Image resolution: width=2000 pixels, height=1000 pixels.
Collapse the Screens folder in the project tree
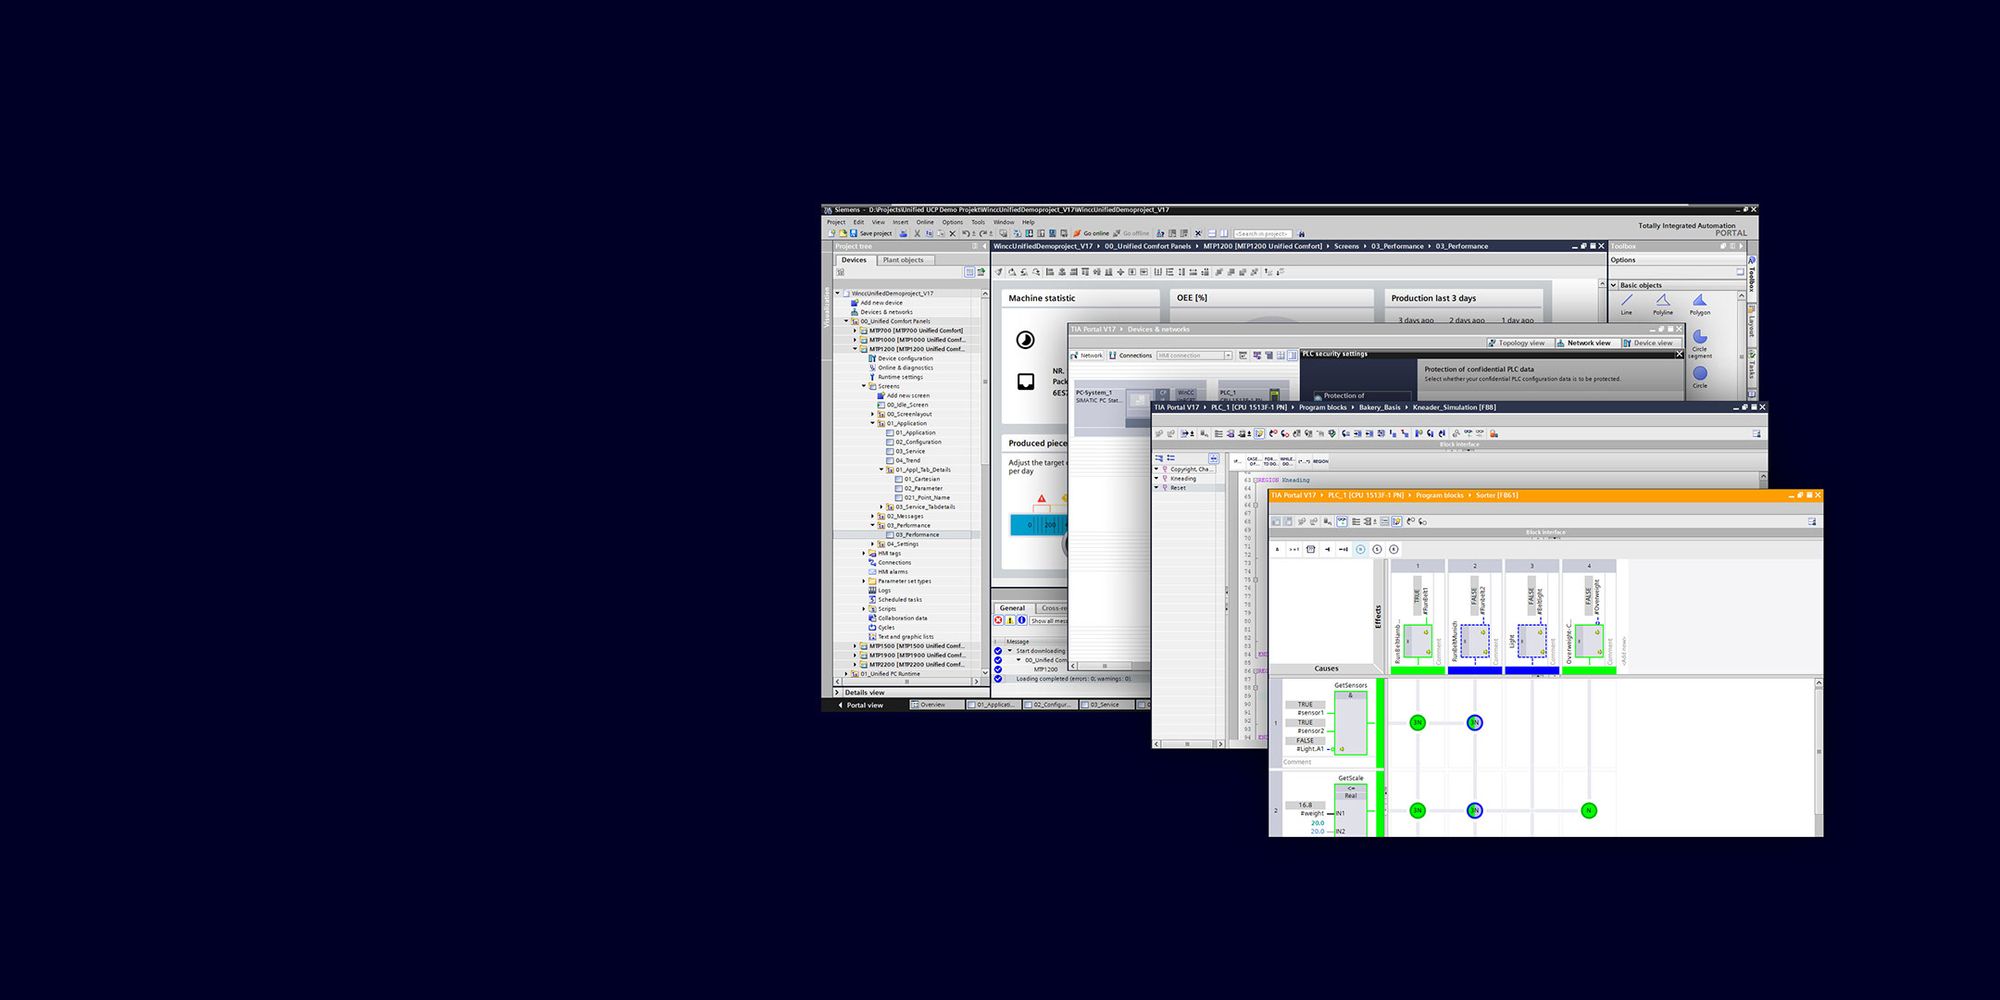coord(864,386)
